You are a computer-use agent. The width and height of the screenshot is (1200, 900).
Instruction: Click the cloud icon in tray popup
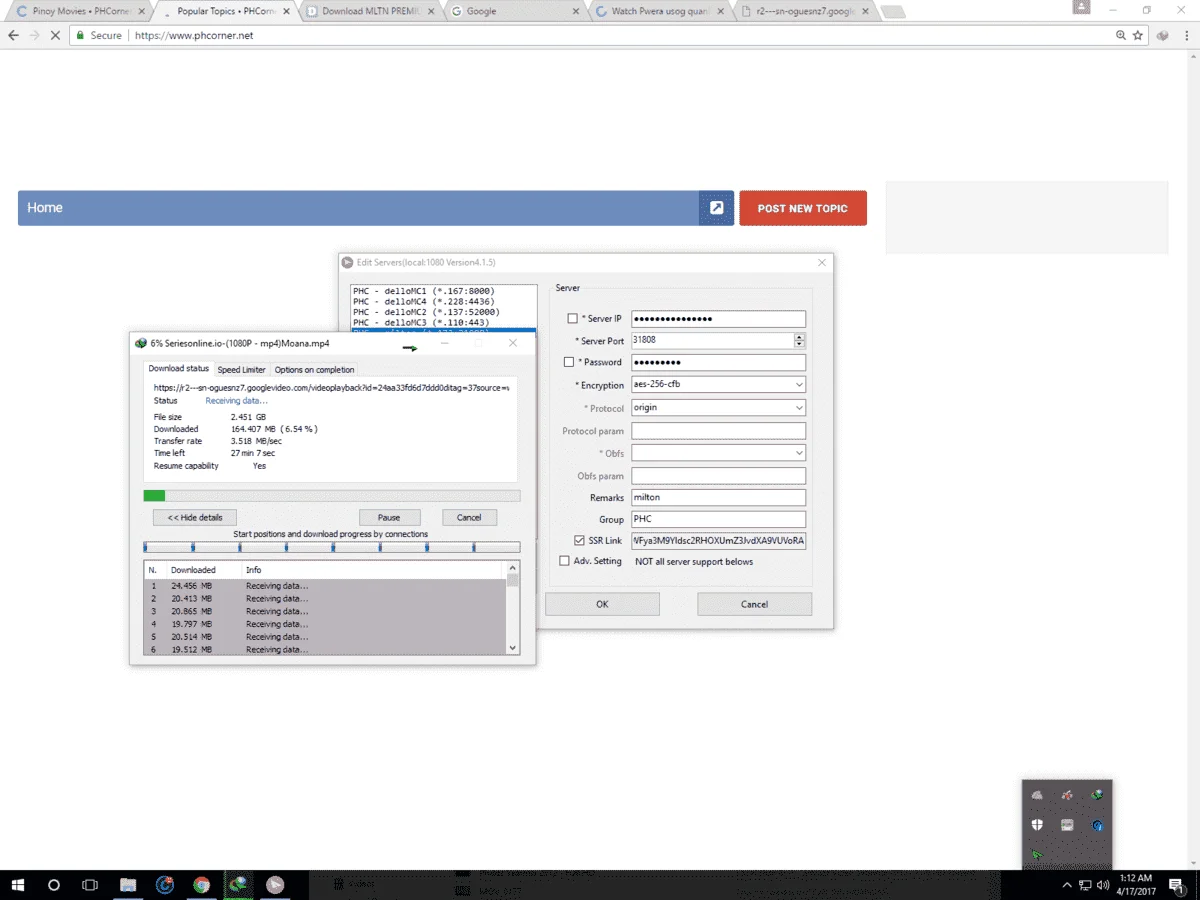coord(1037,795)
